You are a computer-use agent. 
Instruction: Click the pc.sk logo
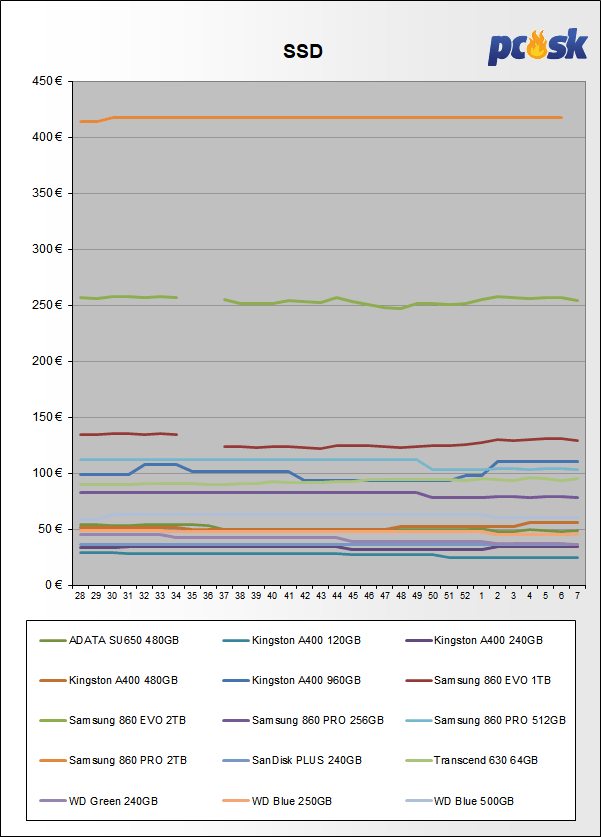(537, 47)
